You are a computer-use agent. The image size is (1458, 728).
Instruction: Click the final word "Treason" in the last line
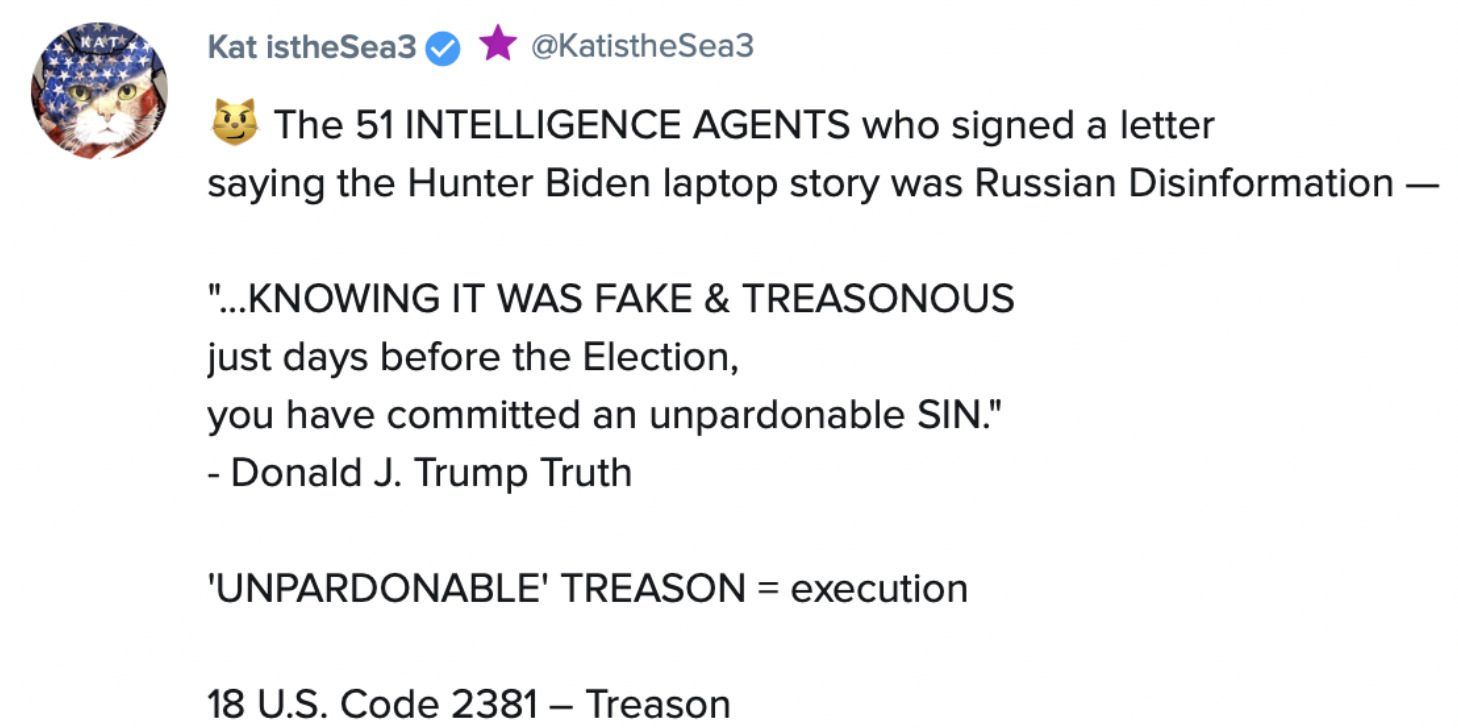(657, 704)
